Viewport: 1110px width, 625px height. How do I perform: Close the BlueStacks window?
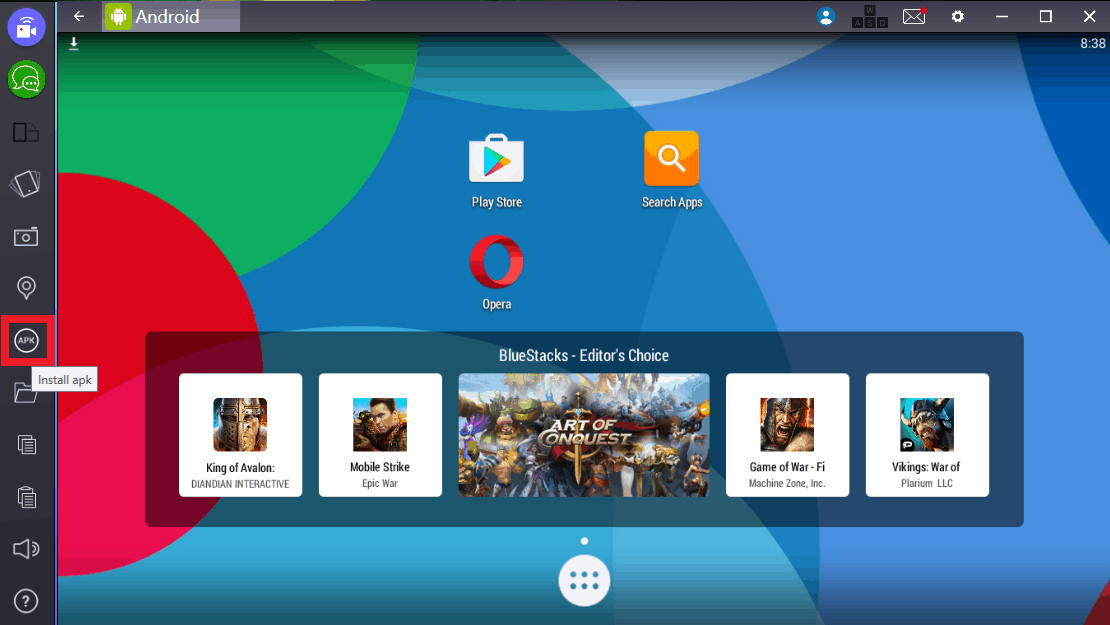[x=1089, y=16]
